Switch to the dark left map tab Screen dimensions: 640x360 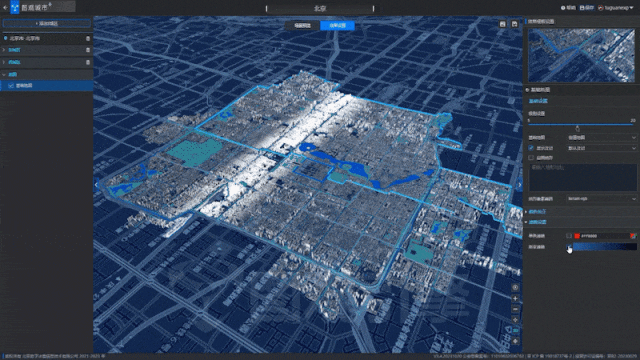[x=302, y=25]
